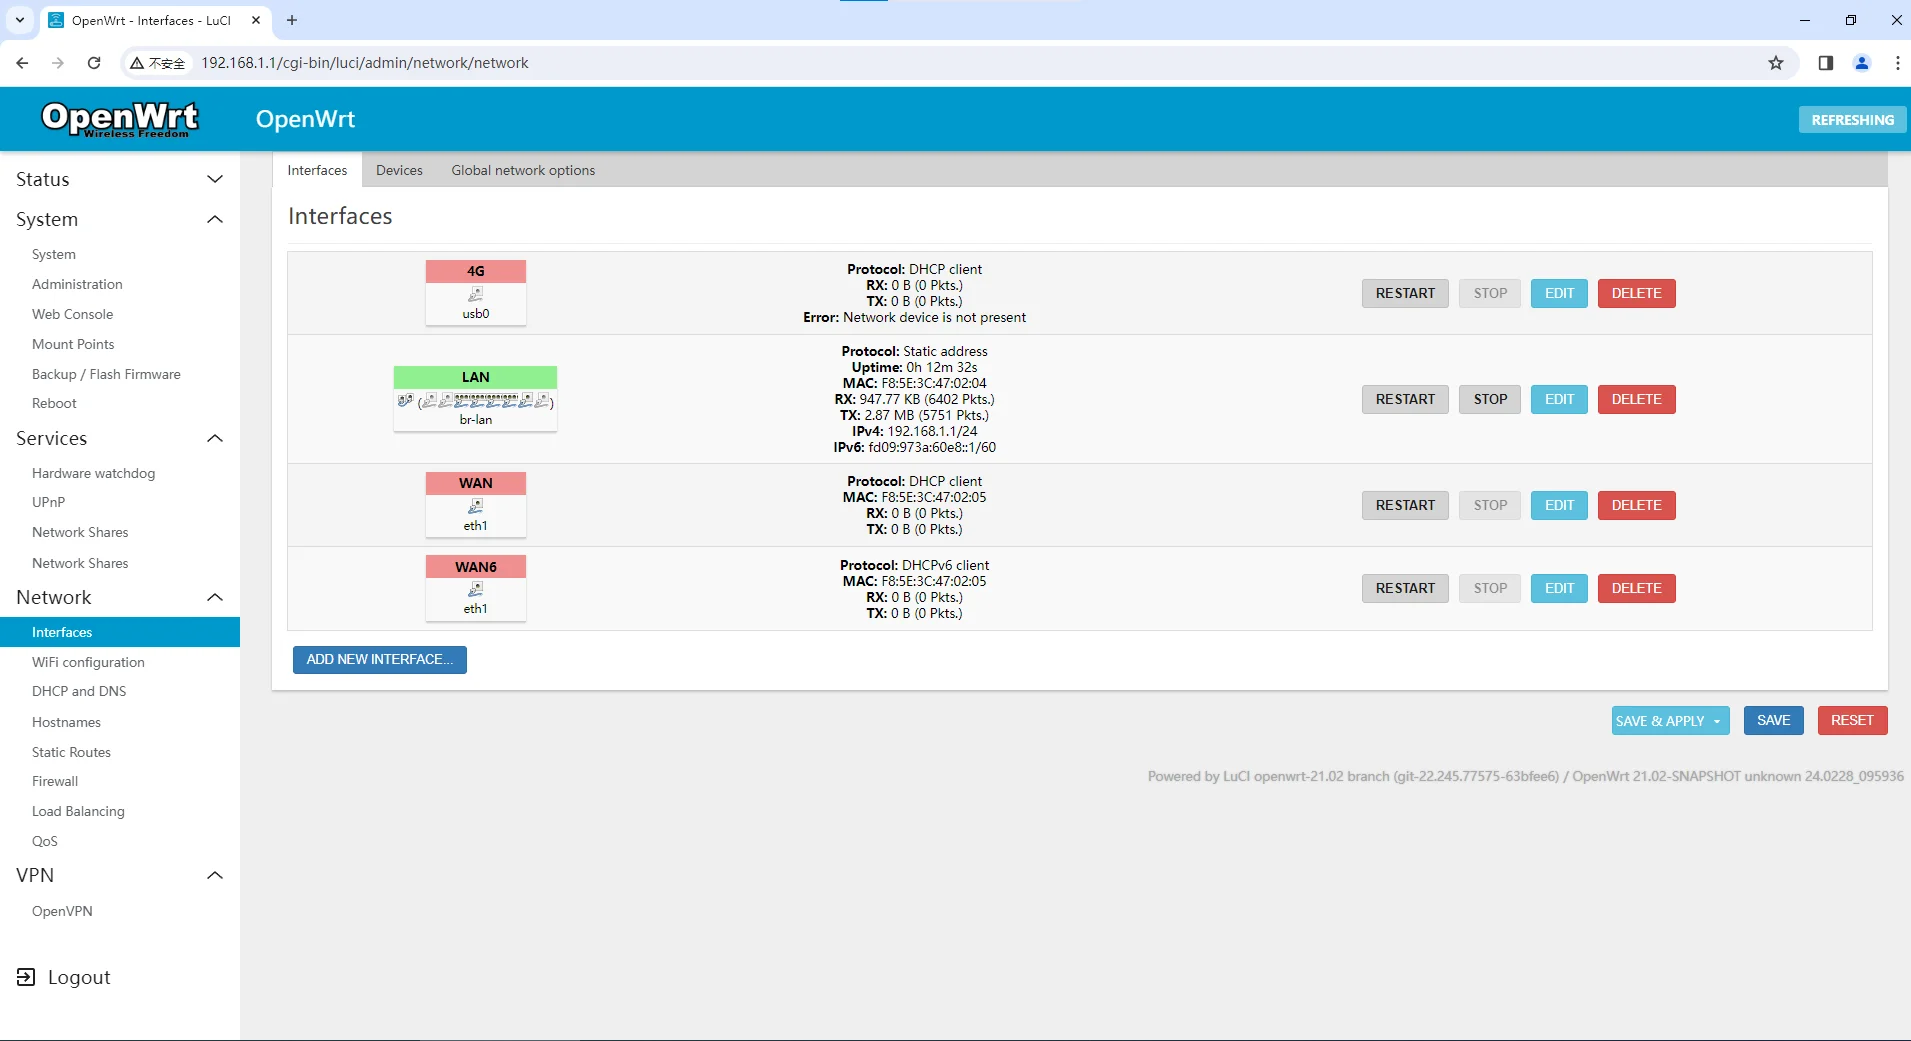The width and height of the screenshot is (1911, 1041).
Task: Click the browser address bar URL
Action: (365, 63)
